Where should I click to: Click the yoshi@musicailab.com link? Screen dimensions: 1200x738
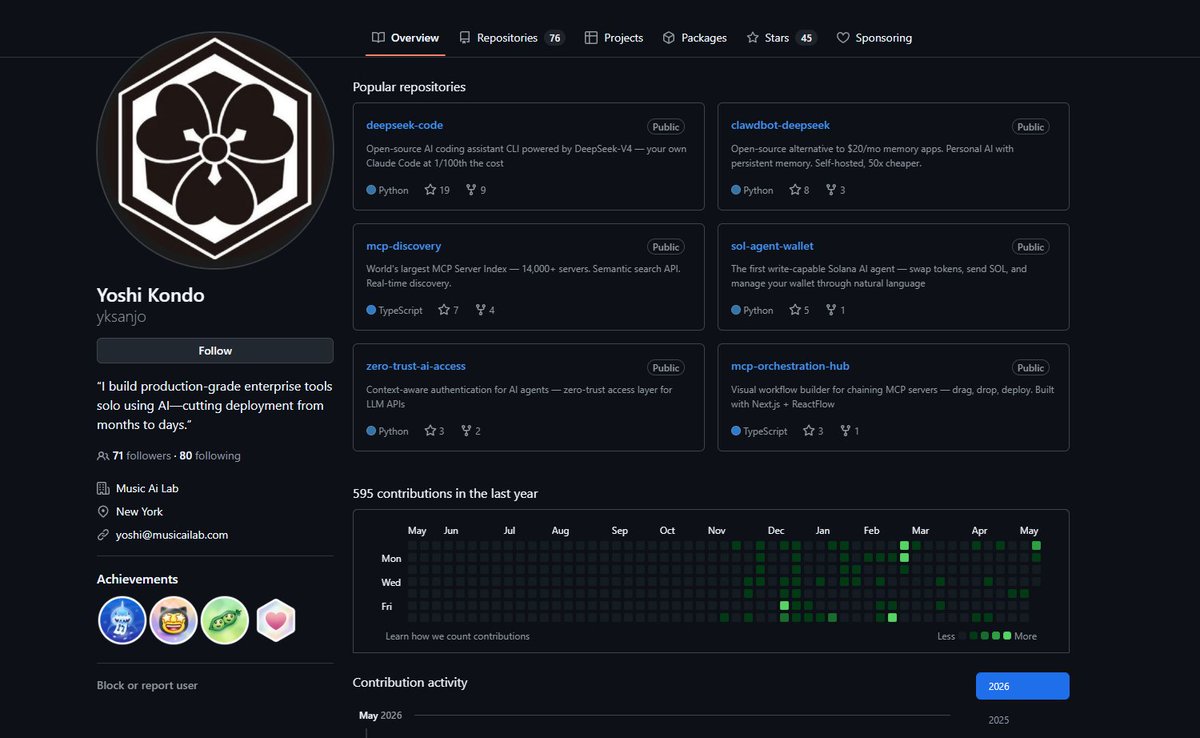(172, 535)
